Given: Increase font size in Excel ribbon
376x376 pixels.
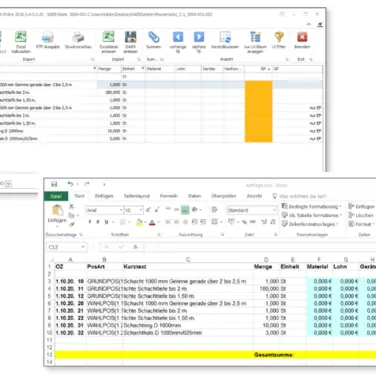Looking at the screenshot, I should pos(148,210).
